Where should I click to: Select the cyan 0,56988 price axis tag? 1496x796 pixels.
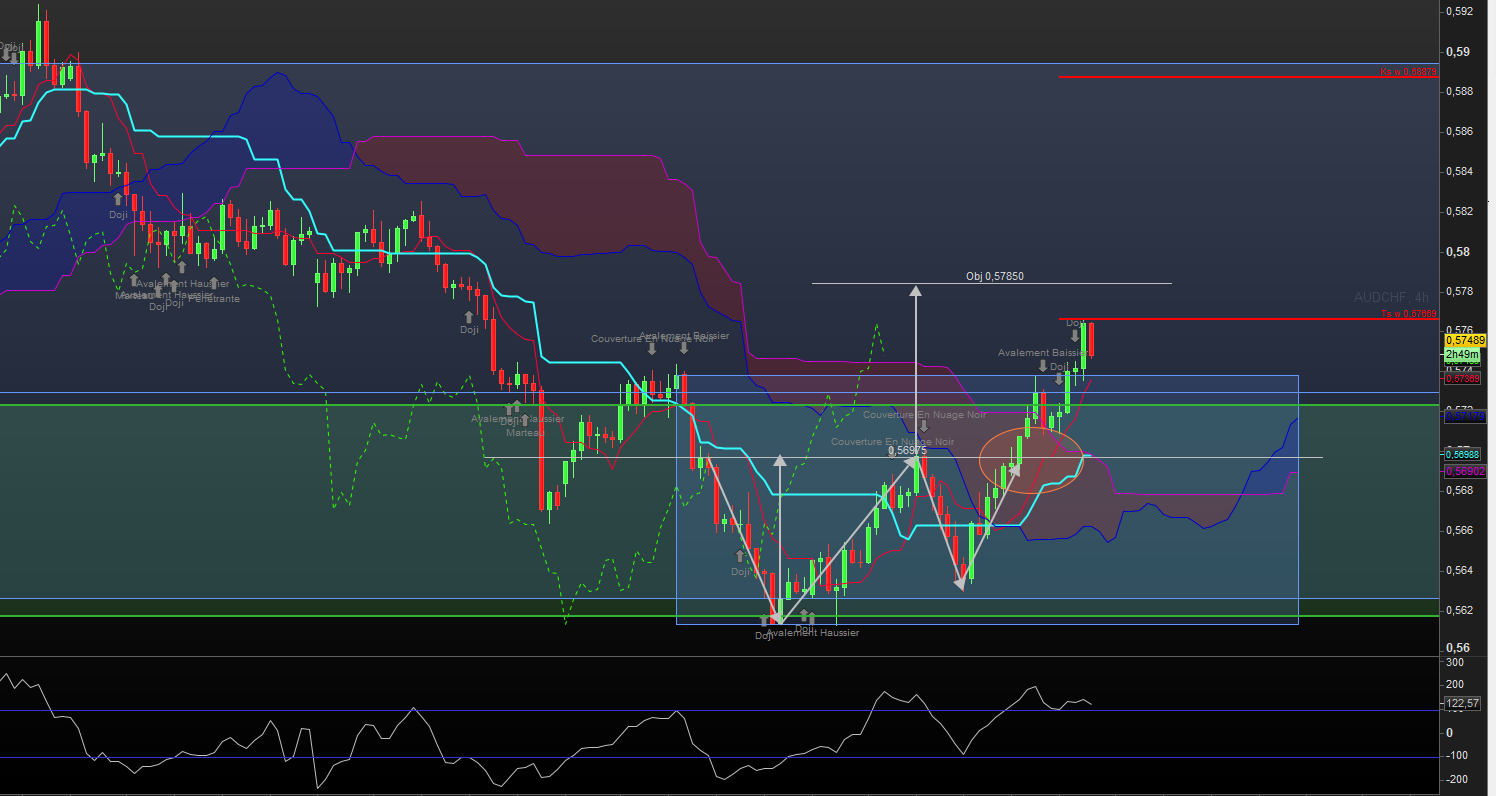1462,454
